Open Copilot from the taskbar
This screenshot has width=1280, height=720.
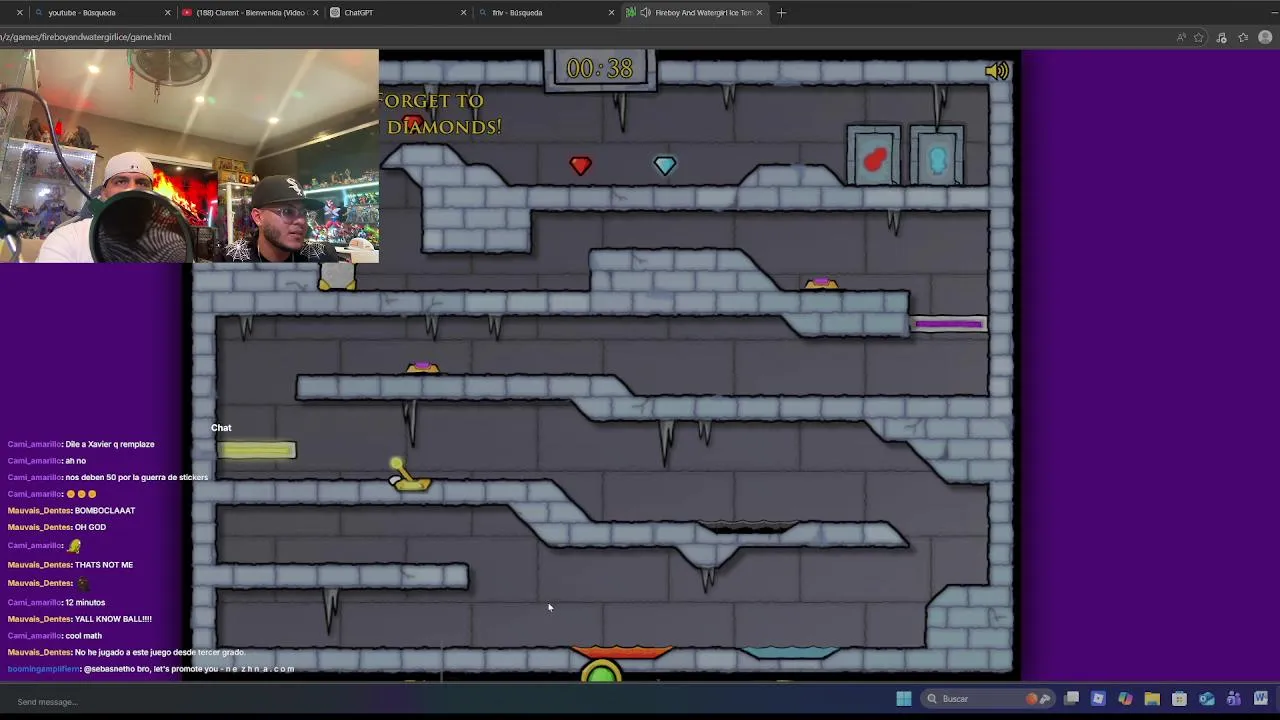[1125, 699]
